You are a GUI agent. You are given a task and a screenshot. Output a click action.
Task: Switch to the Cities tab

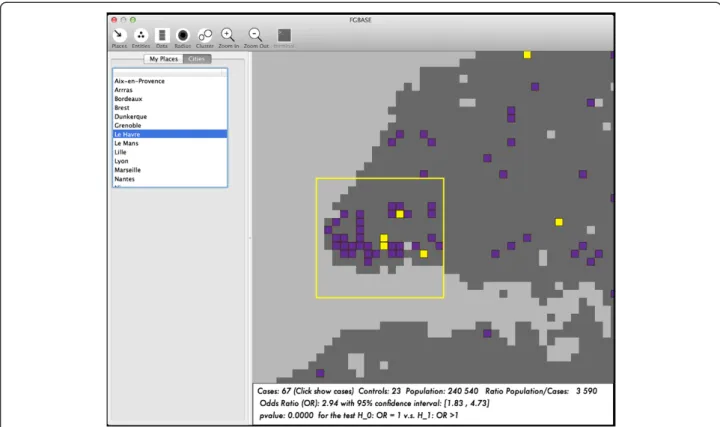click(x=197, y=59)
